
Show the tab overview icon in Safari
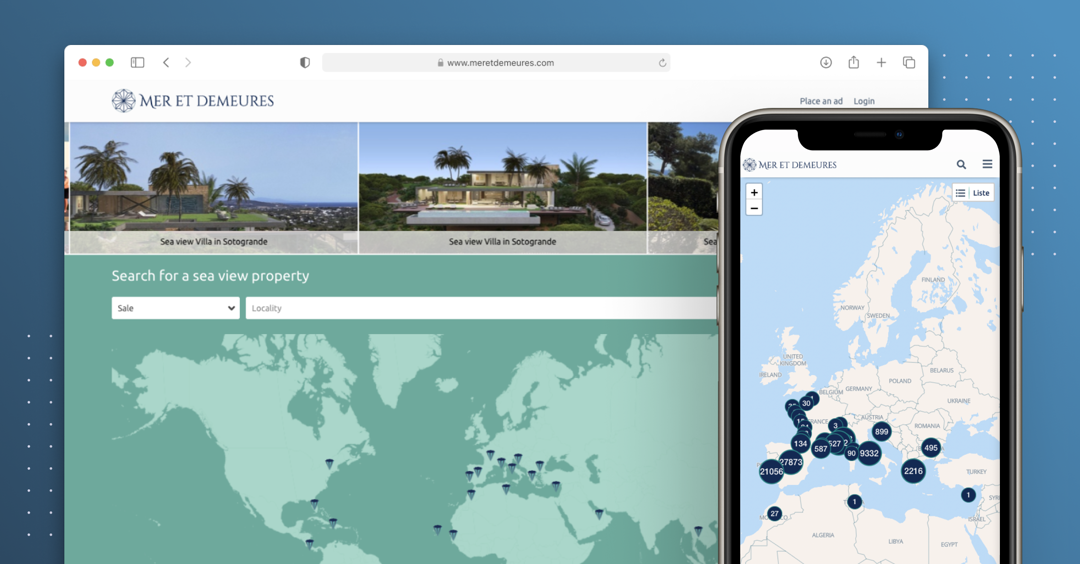click(908, 63)
